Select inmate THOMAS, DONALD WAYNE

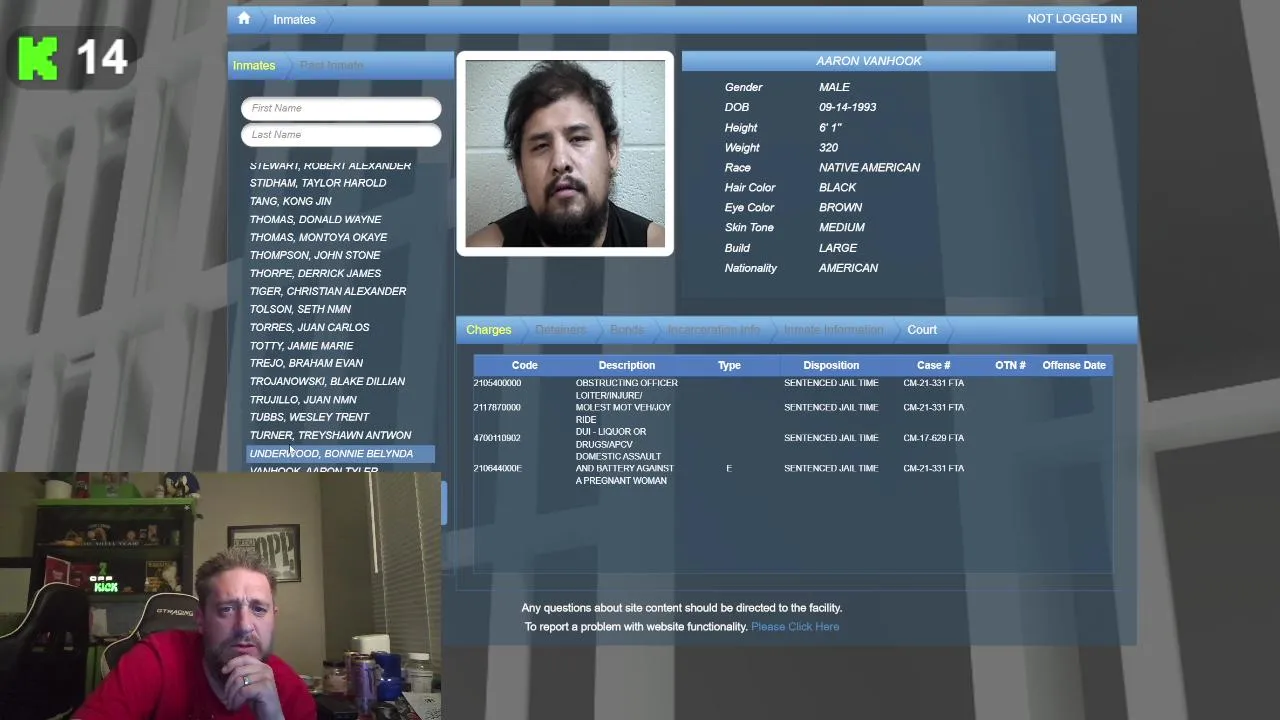point(315,219)
